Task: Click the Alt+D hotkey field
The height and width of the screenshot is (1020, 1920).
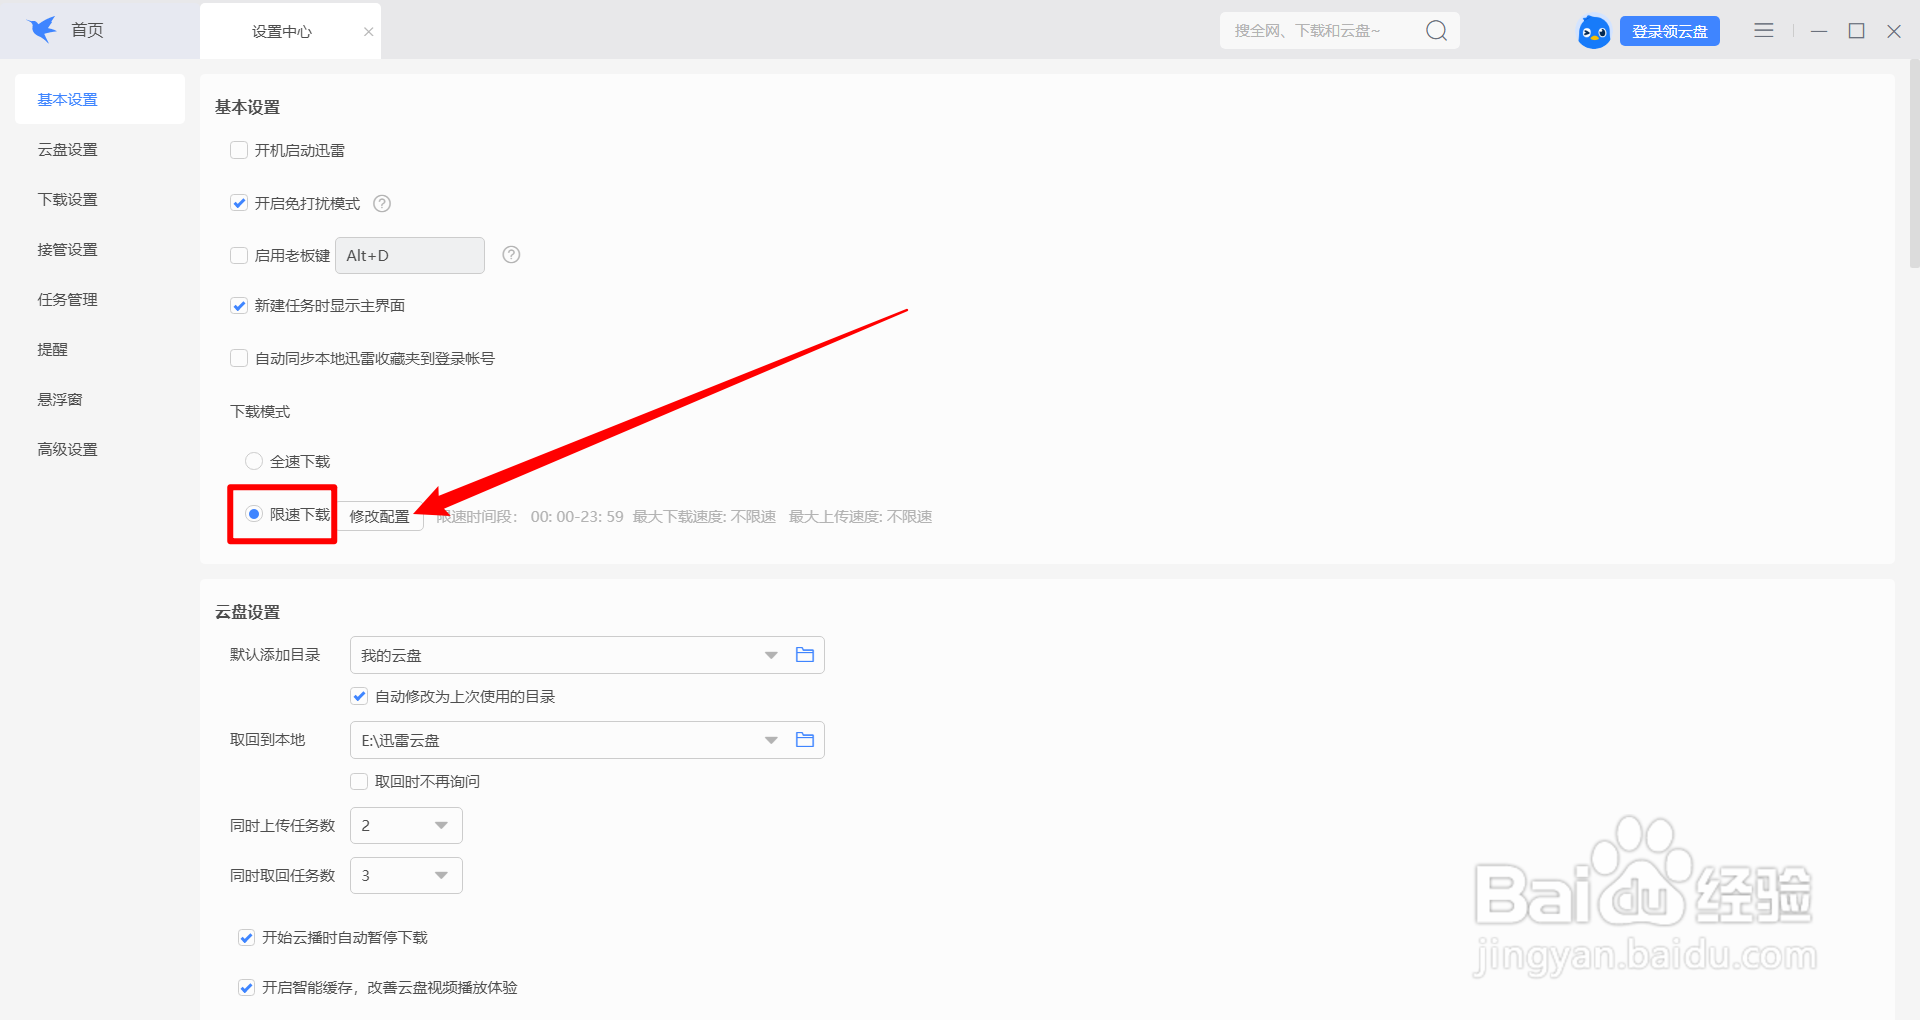Action: (410, 255)
